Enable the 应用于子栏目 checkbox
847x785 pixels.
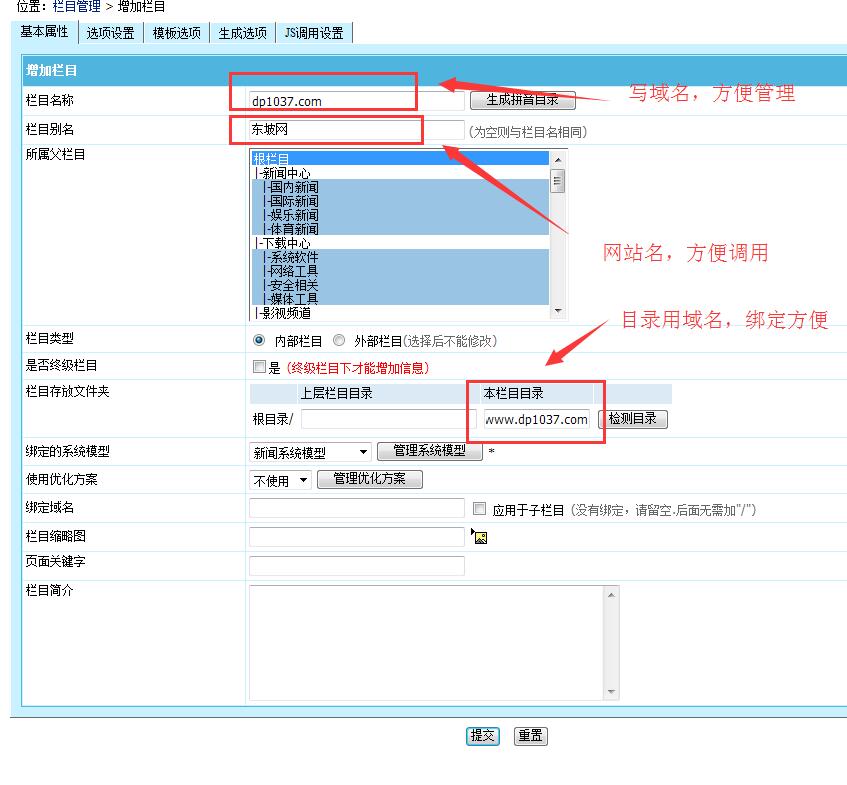click(479, 508)
